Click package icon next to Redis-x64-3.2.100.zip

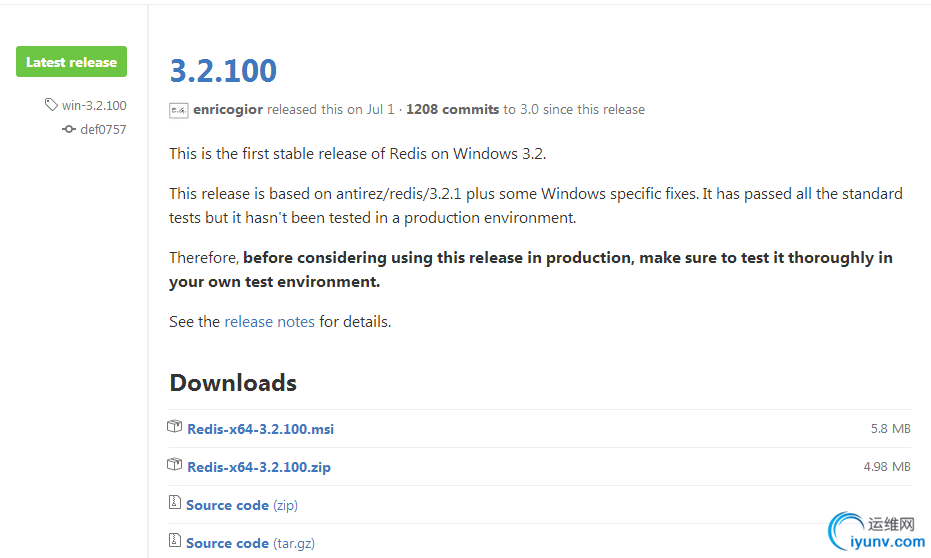click(175, 464)
